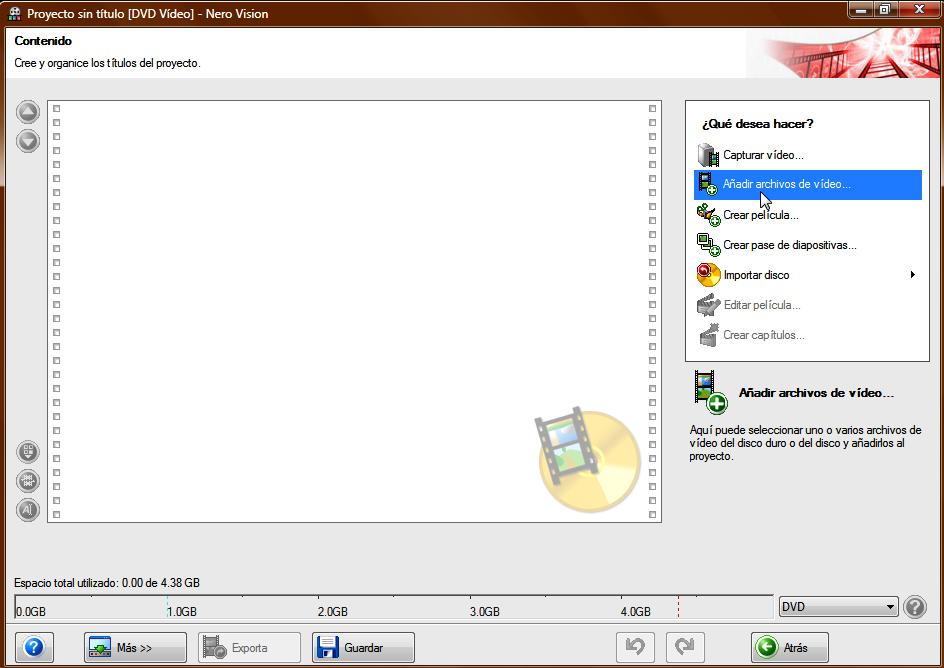Click the round filmstrip button left of the list
The image size is (944, 668).
[x=28, y=481]
